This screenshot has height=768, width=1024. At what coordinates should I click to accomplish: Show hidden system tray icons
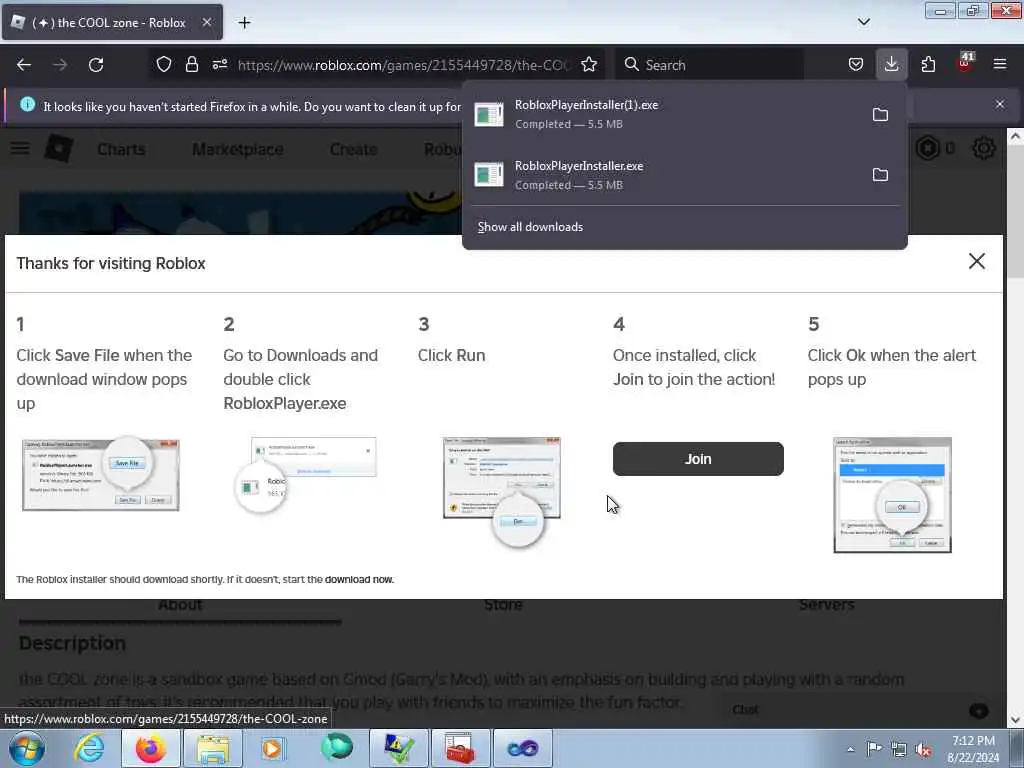pos(850,750)
